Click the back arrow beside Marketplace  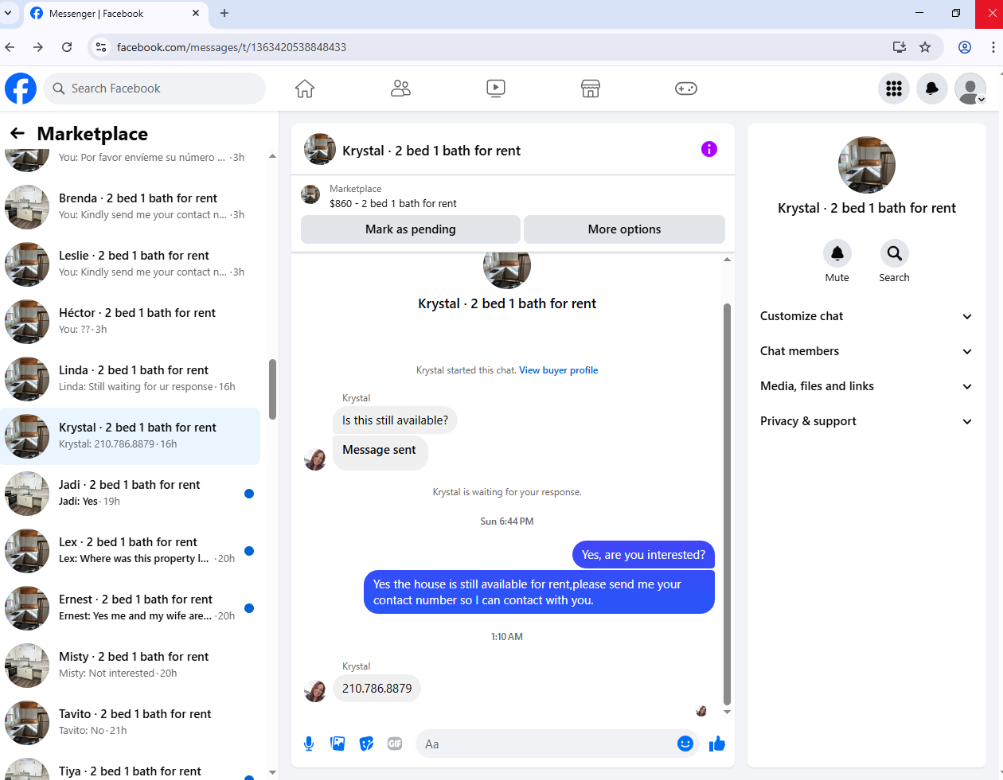pyautogui.click(x=17, y=133)
